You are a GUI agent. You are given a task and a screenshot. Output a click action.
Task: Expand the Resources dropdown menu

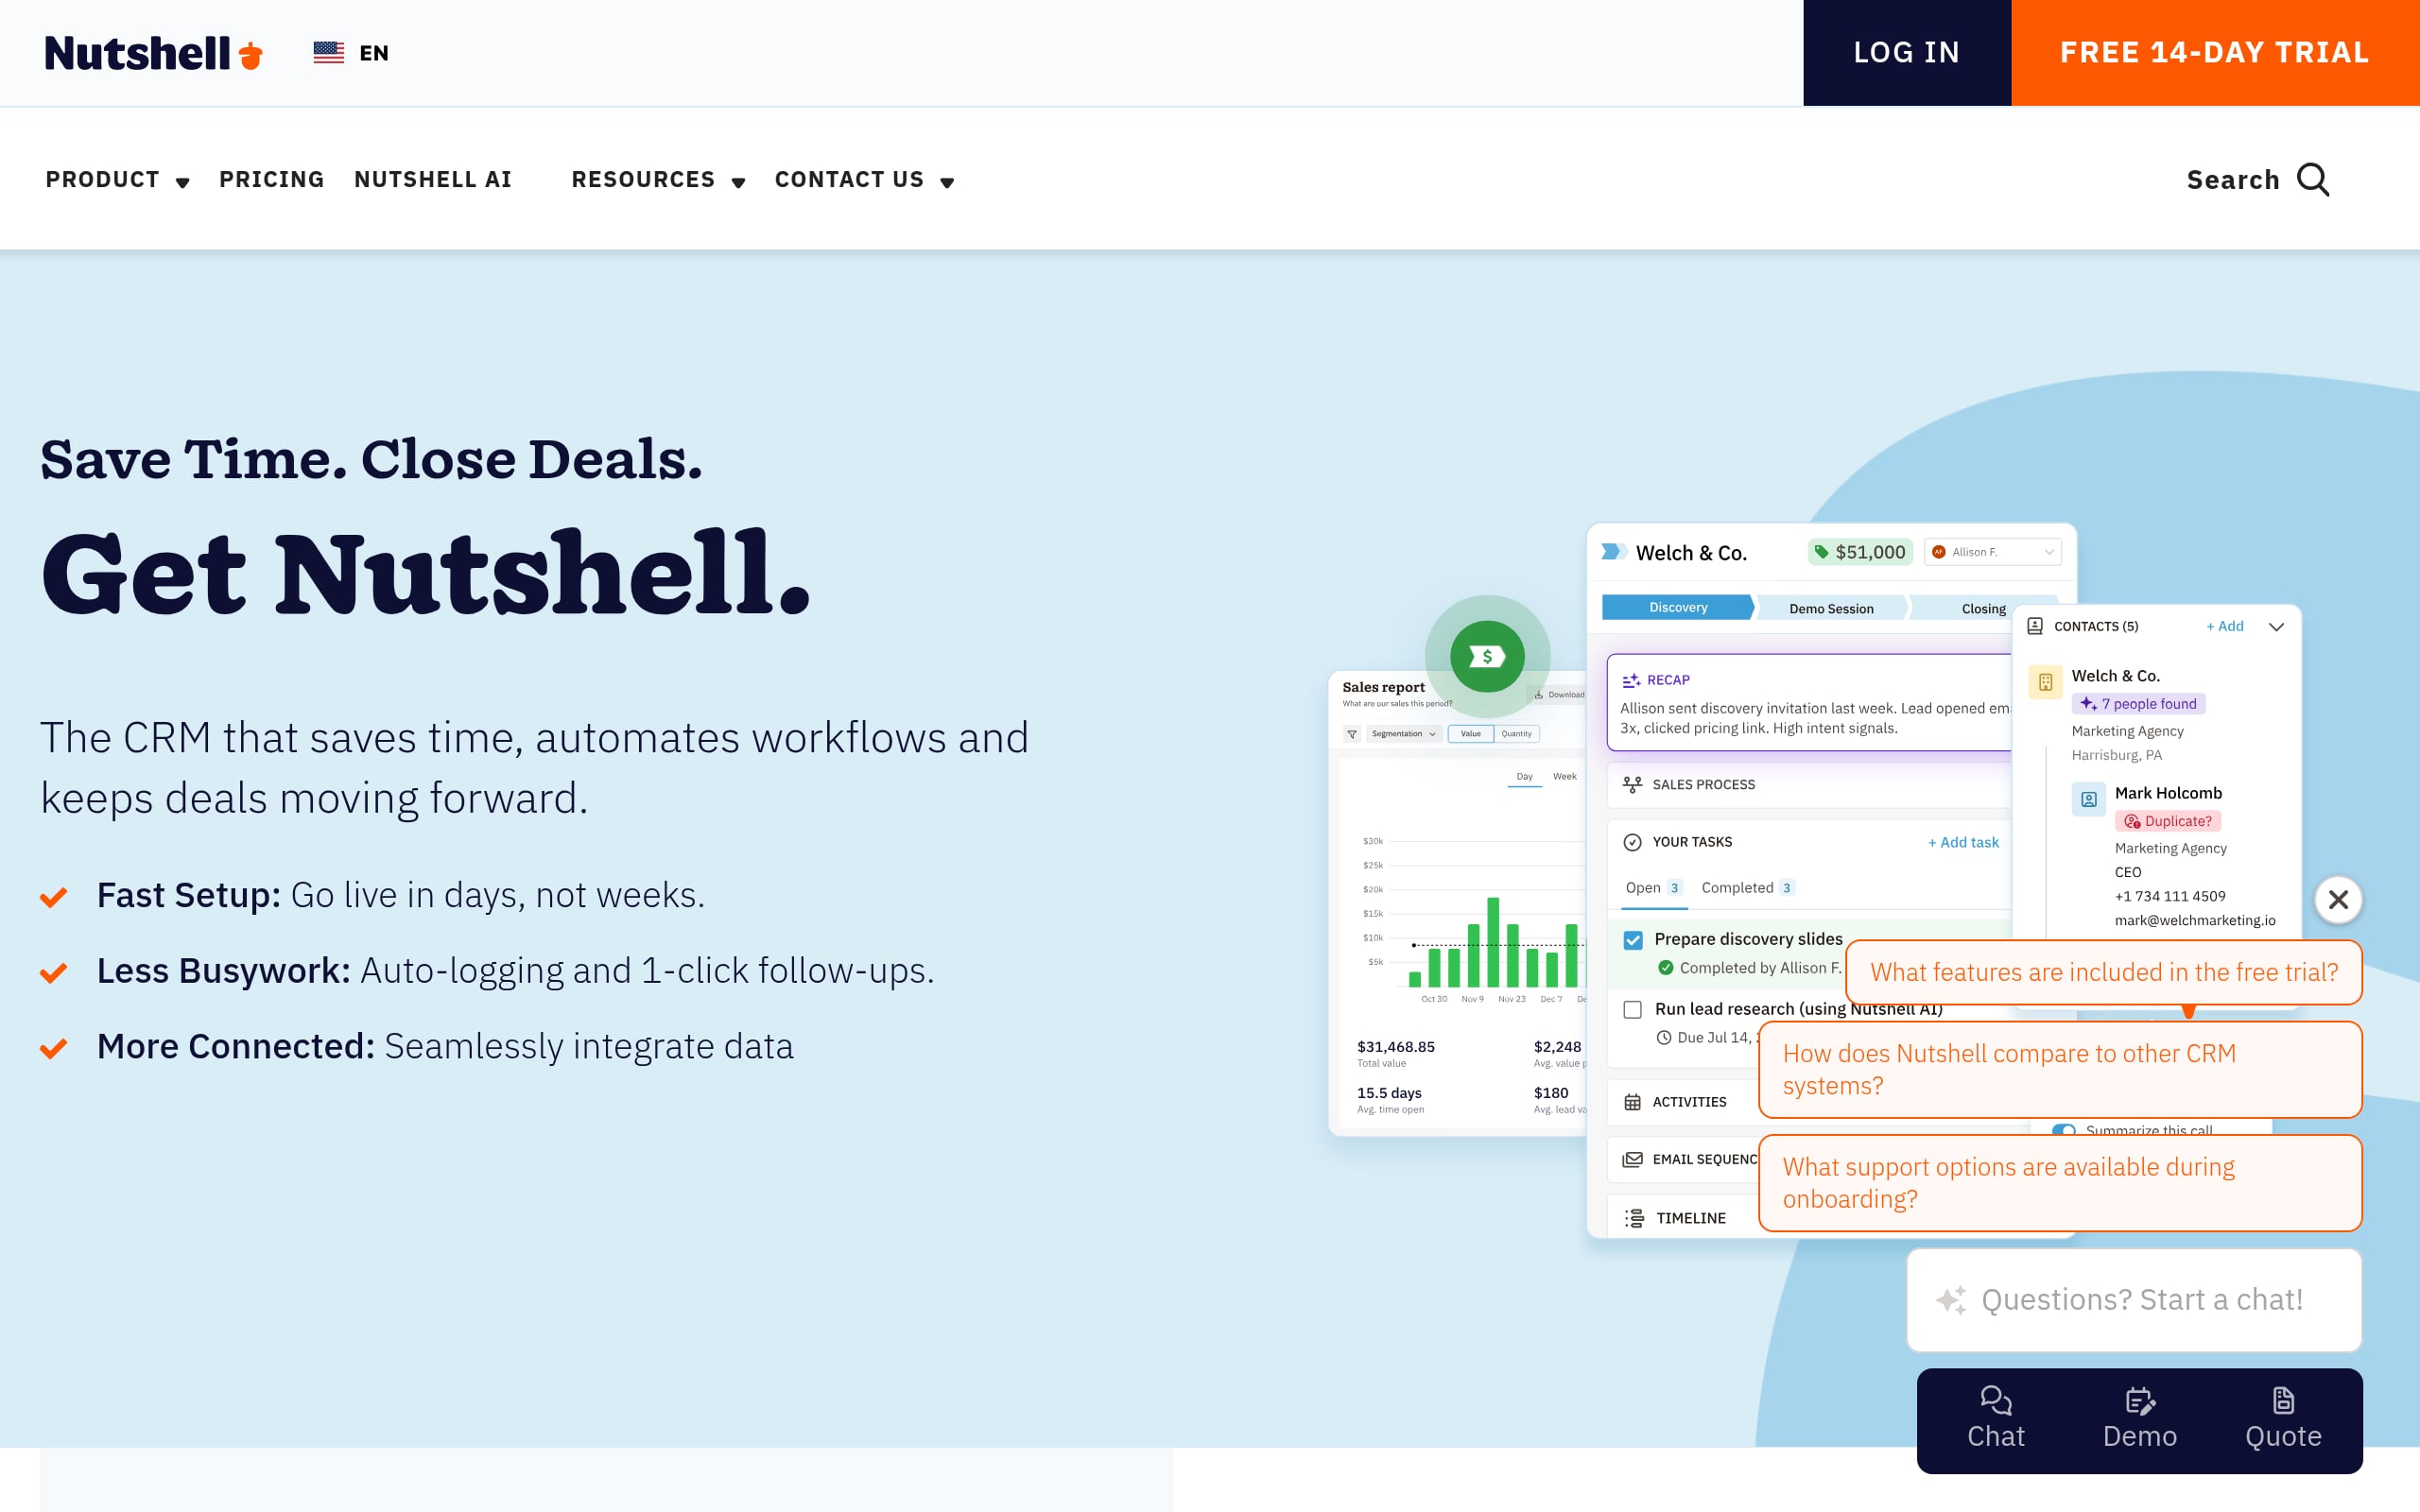[x=658, y=180]
